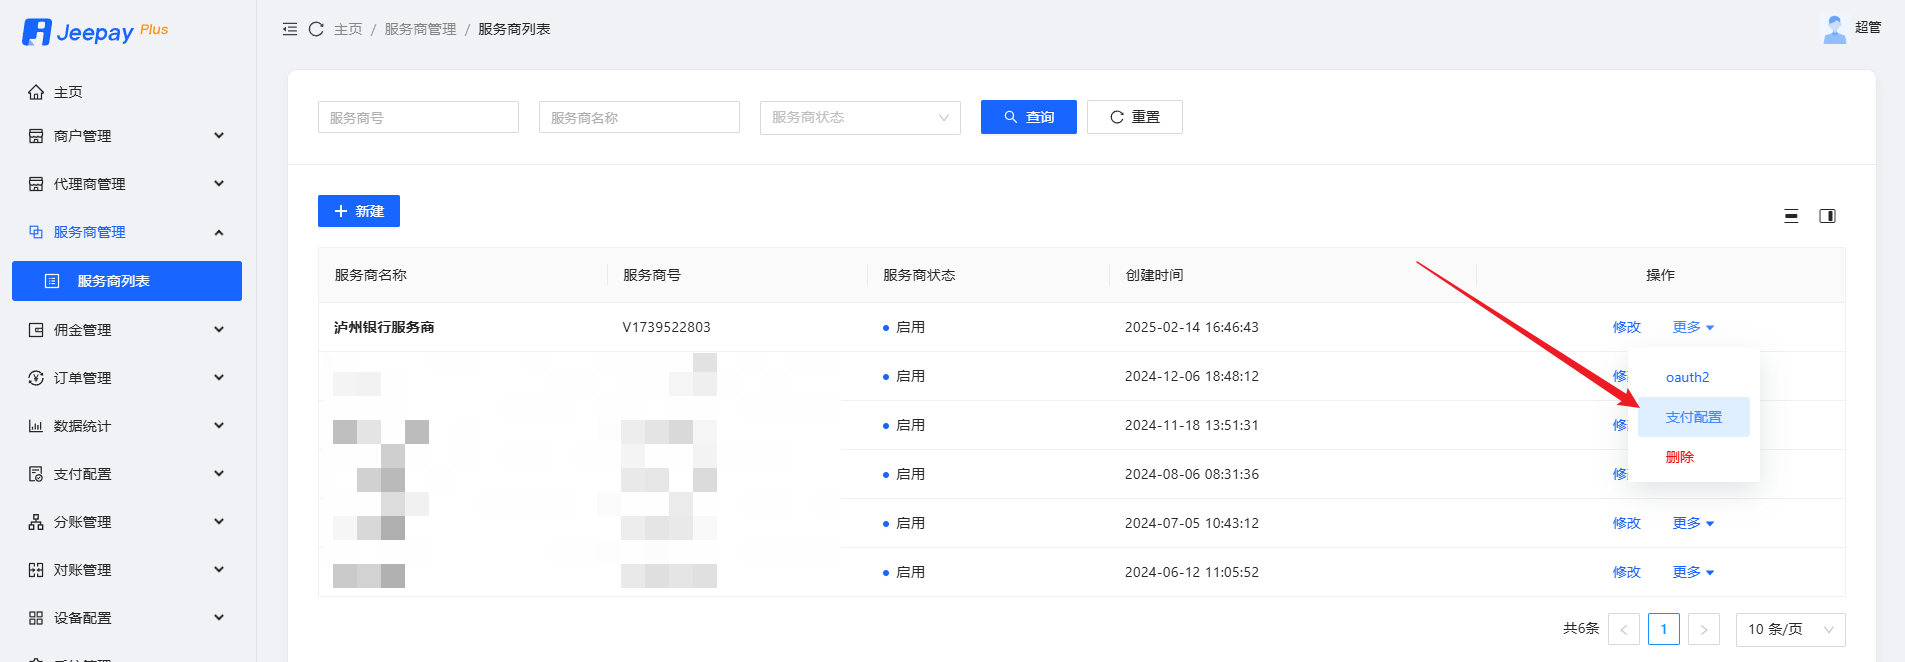Image resolution: width=1905 pixels, height=662 pixels.
Task: Choose 删除 in the dropdown menu
Action: click(1680, 457)
